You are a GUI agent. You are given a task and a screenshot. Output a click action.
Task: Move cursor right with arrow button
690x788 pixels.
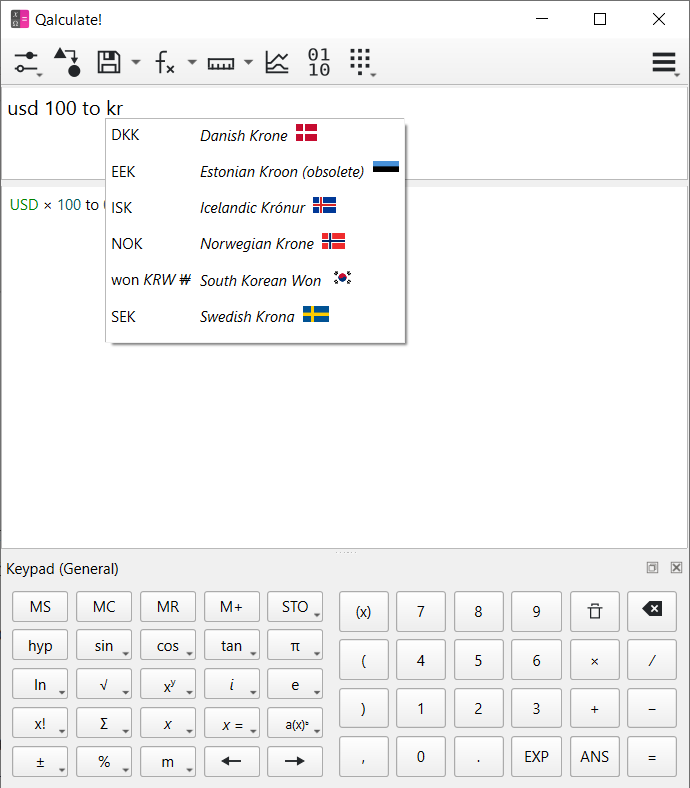(295, 762)
